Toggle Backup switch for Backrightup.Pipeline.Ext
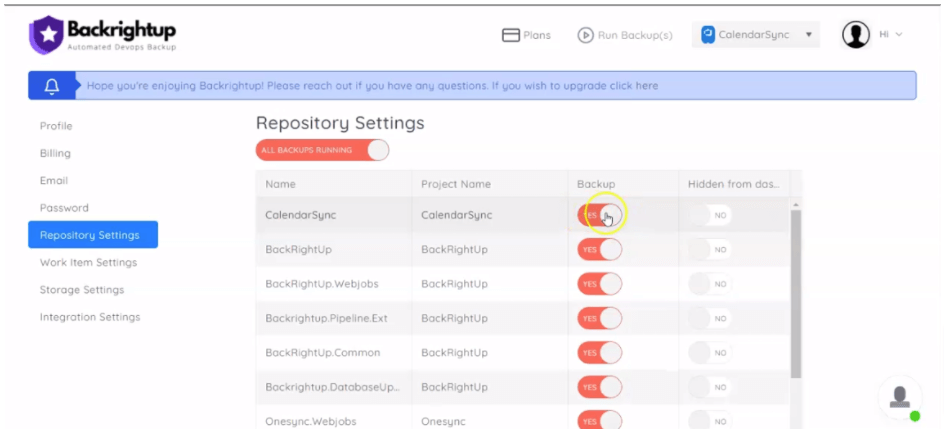 [x=600, y=318]
